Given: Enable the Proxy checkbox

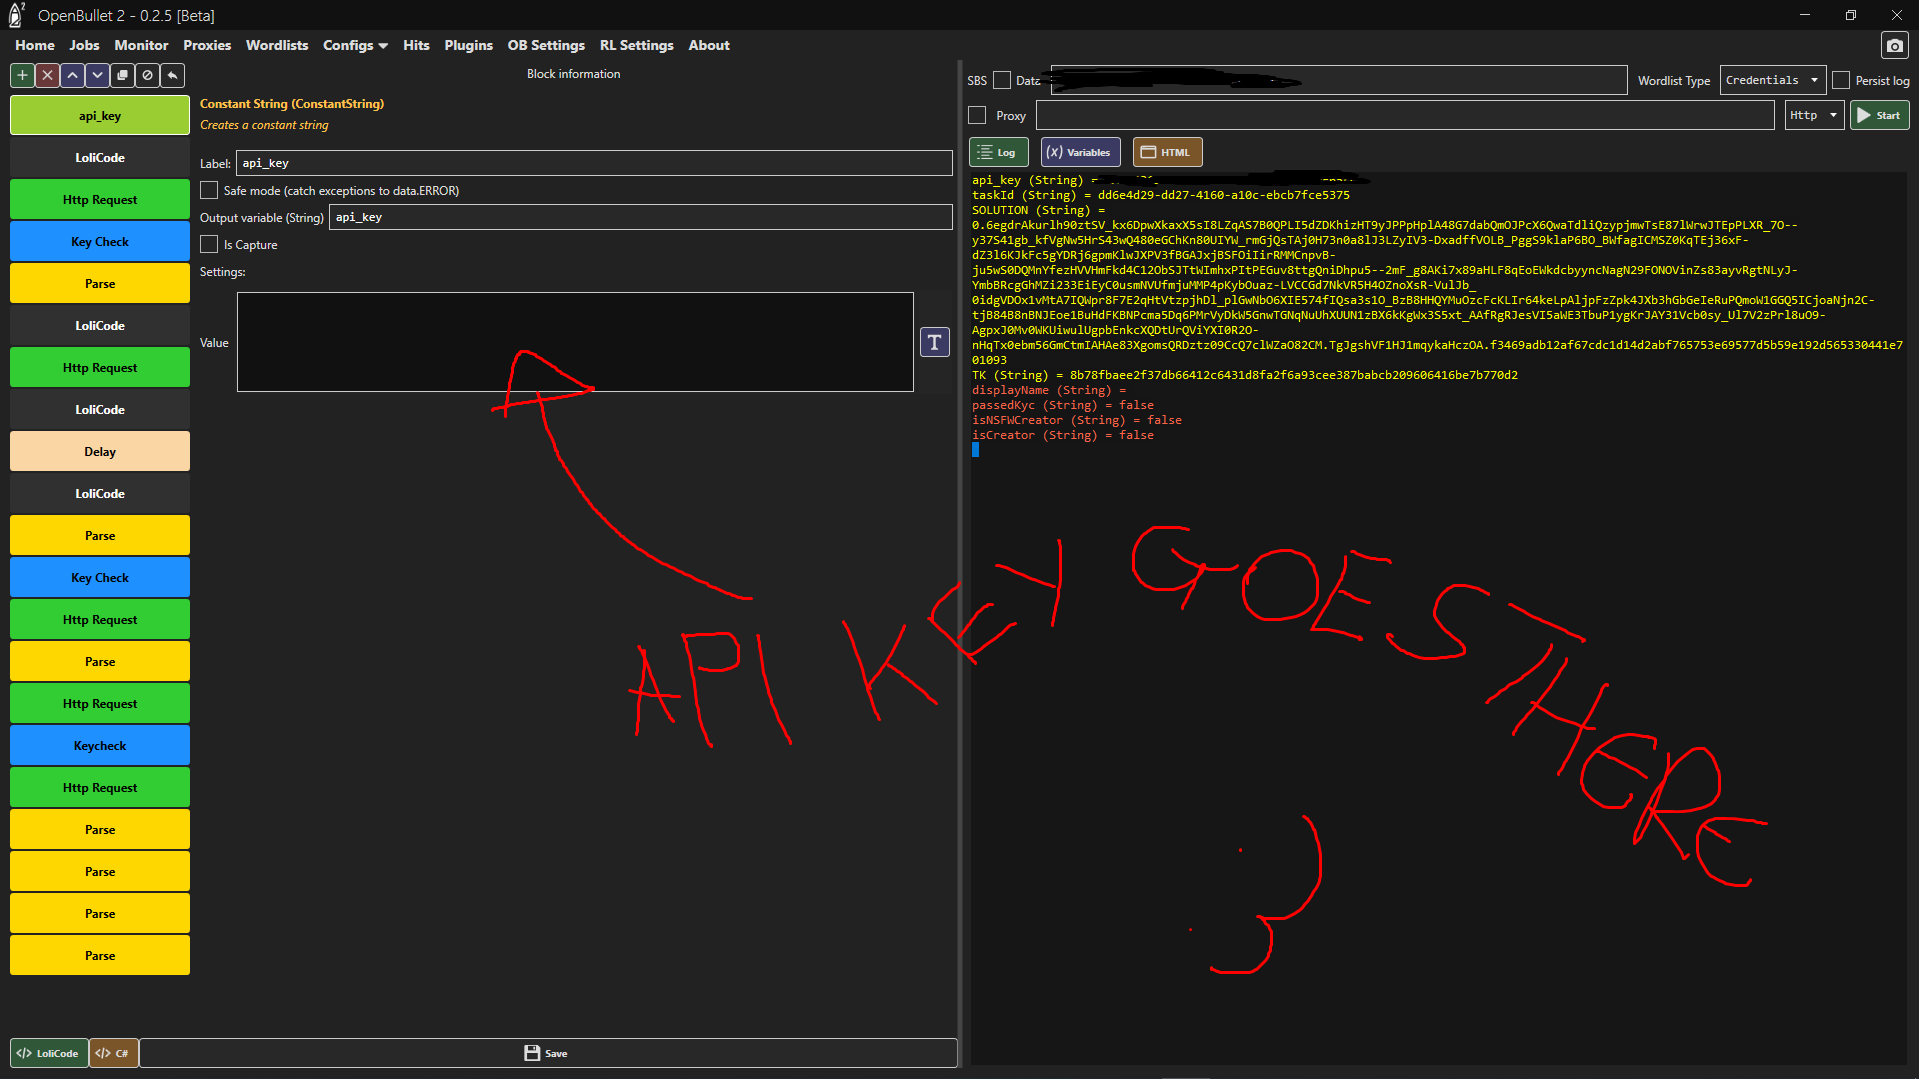Looking at the screenshot, I should coord(977,116).
